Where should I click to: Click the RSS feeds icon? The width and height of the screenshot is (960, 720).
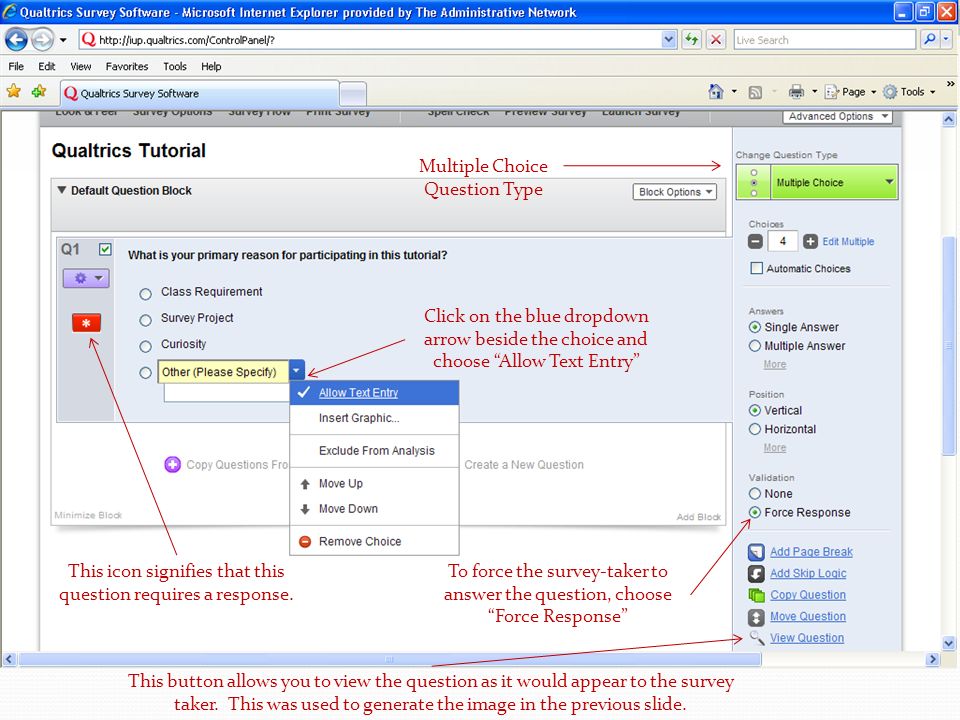click(756, 92)
